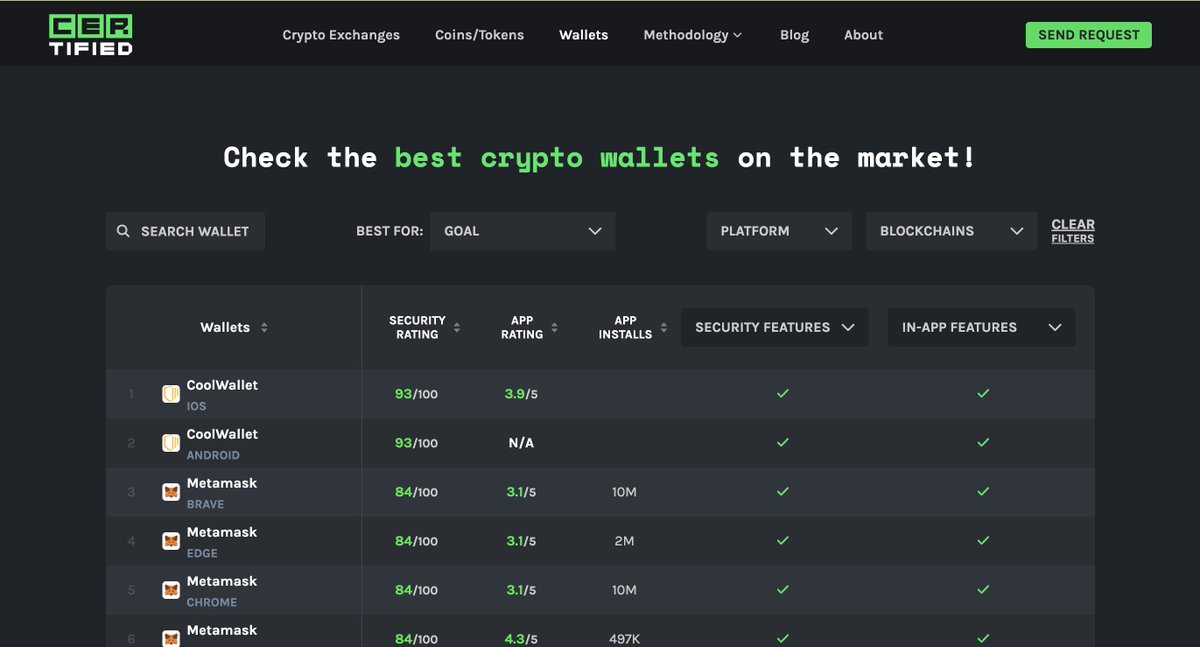The height and width of the screenshot is (647, 1200).
Task: Click the search magnifier icon
Action: pos(123,231)
